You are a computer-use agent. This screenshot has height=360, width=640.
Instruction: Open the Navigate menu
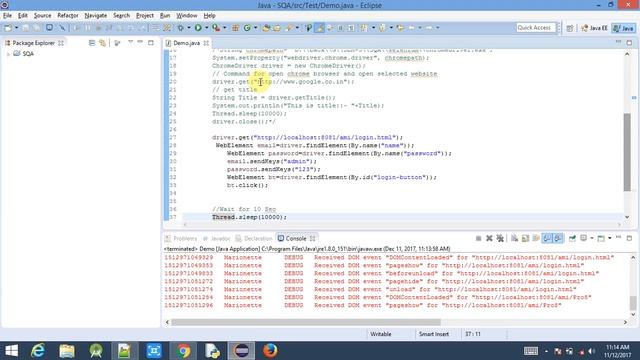point(96,16)
